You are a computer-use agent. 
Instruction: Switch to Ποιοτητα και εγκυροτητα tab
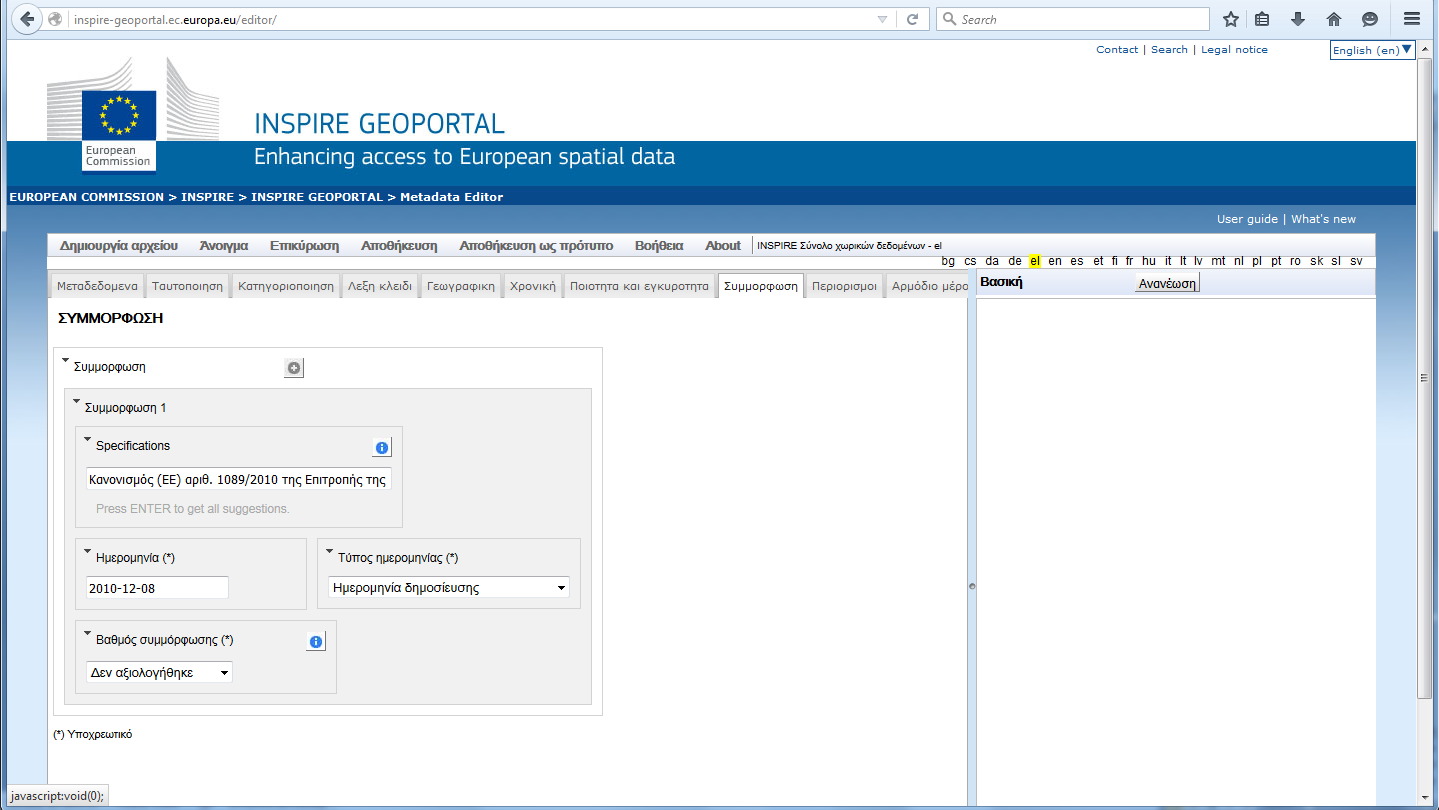click(639, 286)
